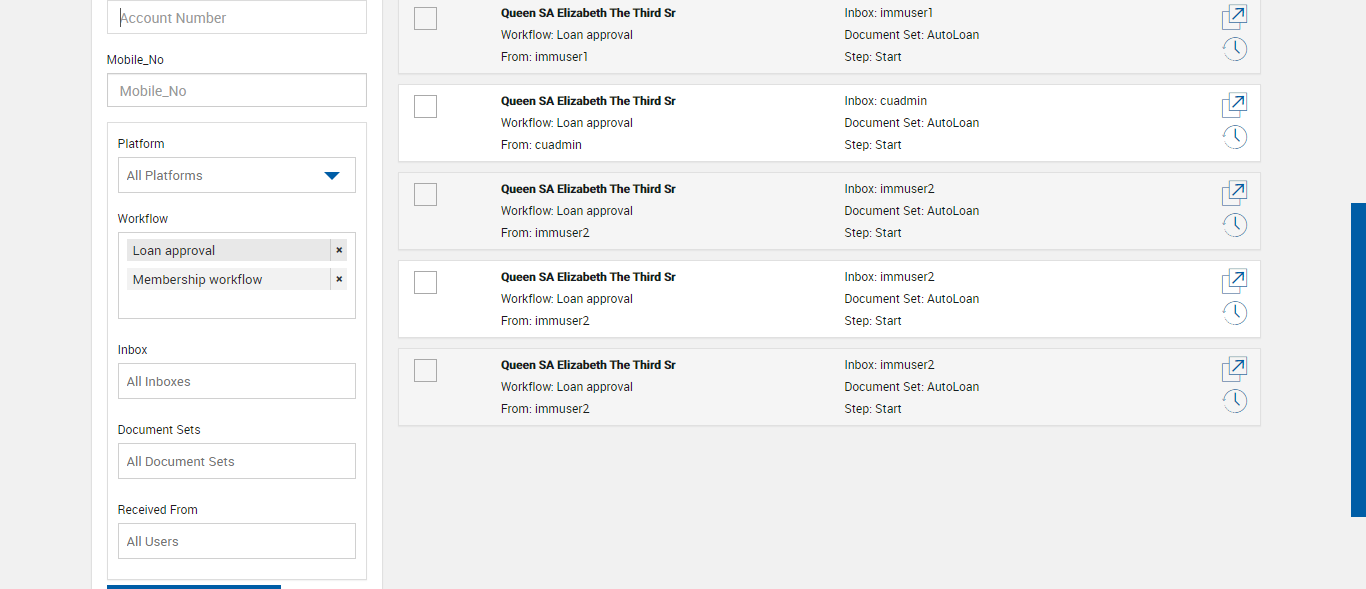Click into the Account Number field
This screenshot has height=589, width=1366.
236,18
